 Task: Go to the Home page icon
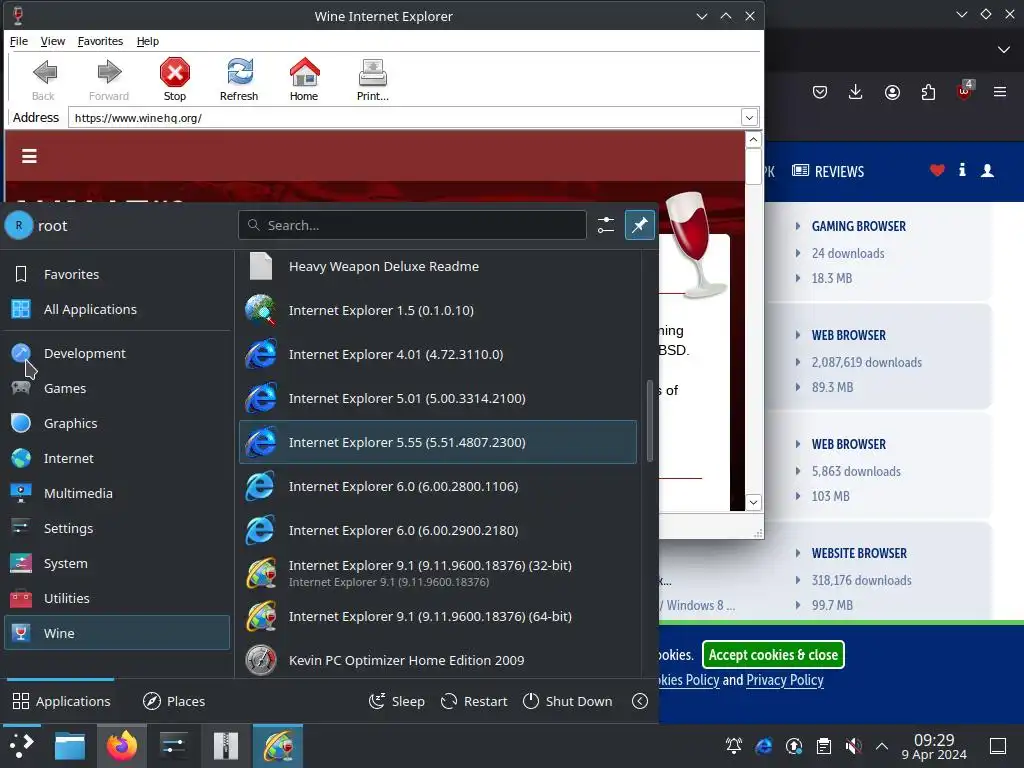[x=304, y=72]
